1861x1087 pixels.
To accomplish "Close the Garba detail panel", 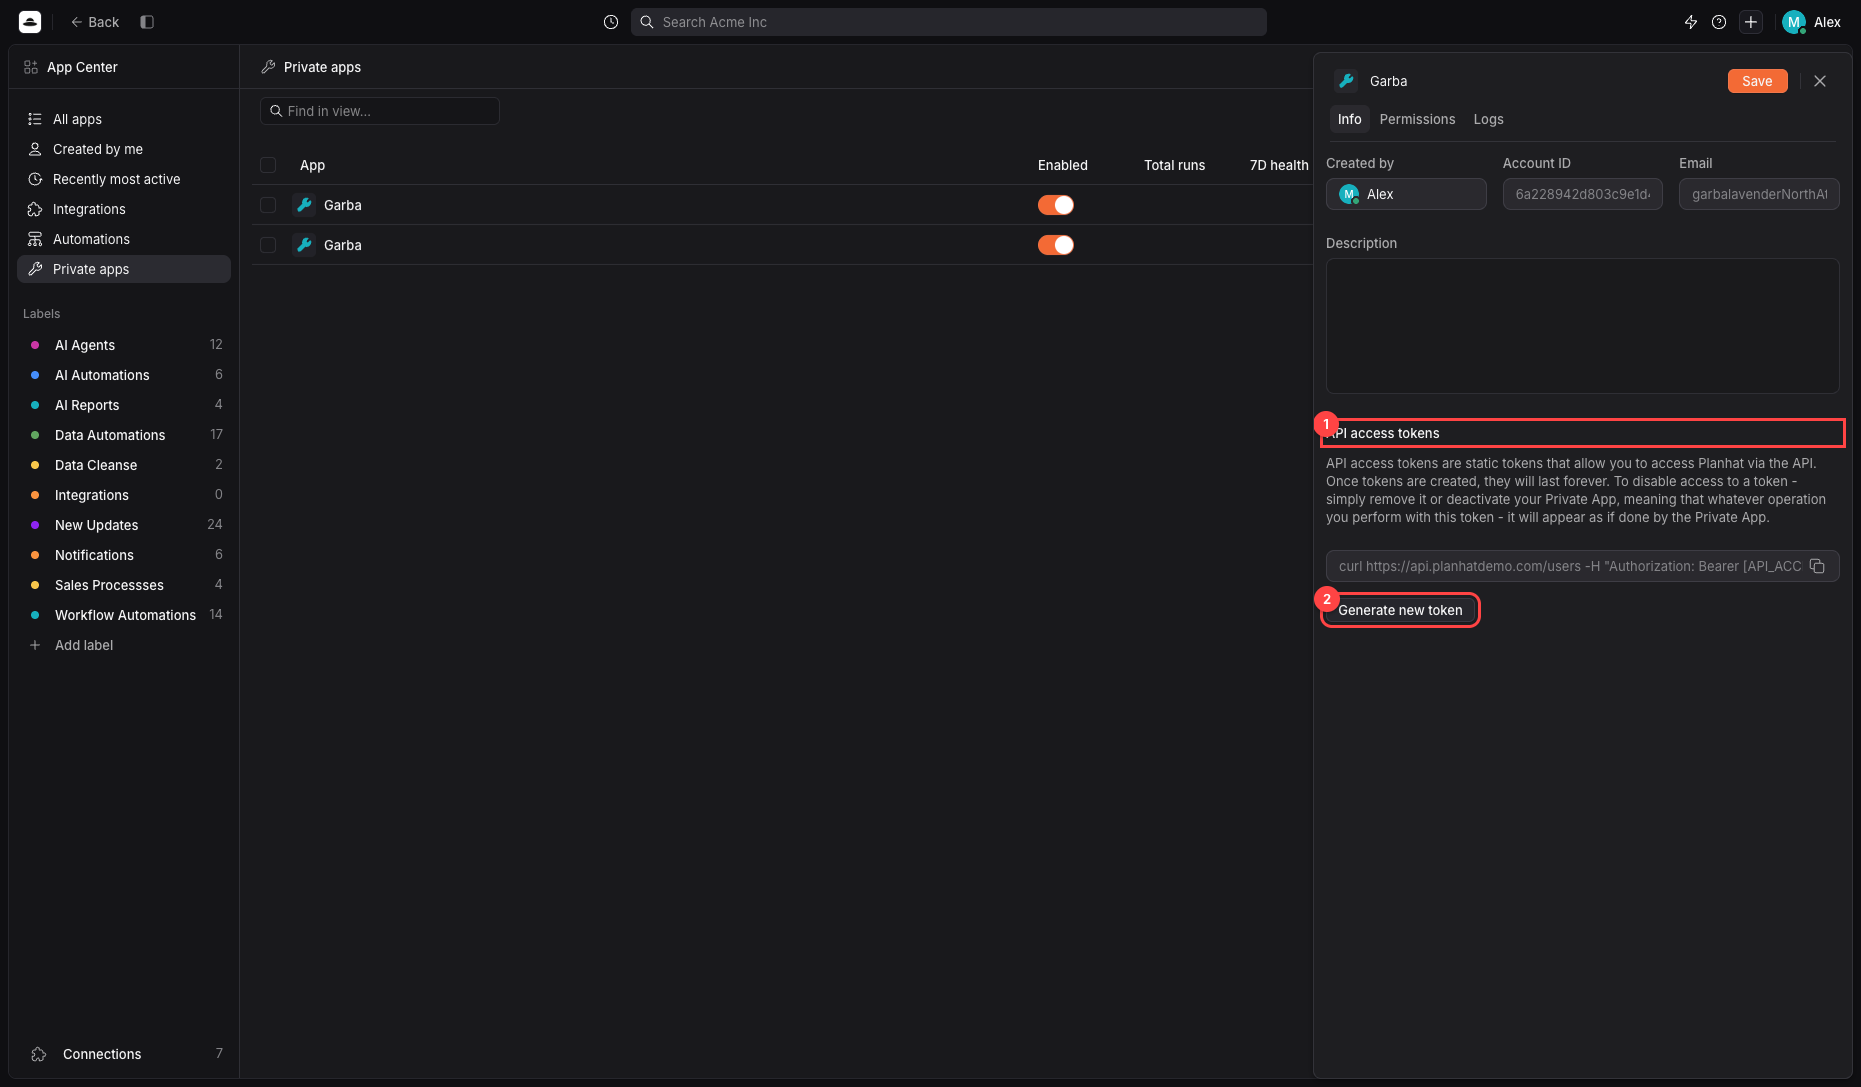I will (x=1820, y=81).
